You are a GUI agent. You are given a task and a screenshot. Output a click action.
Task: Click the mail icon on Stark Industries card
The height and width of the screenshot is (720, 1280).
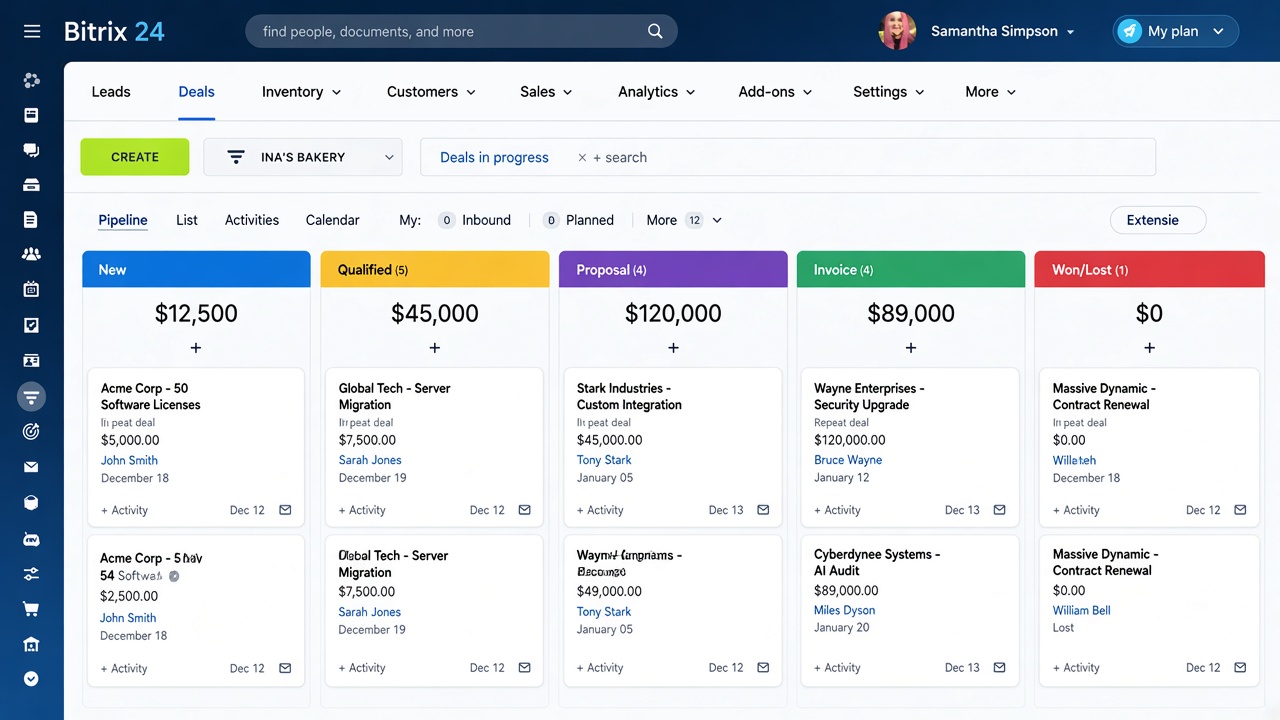pyautogui.click(x=763, y=510)
